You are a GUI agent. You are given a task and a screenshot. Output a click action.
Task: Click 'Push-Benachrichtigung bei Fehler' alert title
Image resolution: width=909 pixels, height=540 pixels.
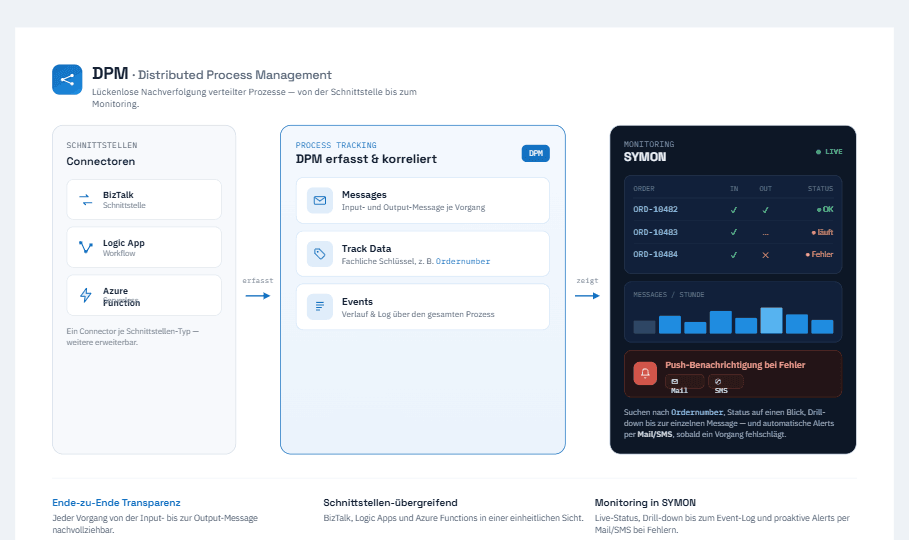click(735, 365)
